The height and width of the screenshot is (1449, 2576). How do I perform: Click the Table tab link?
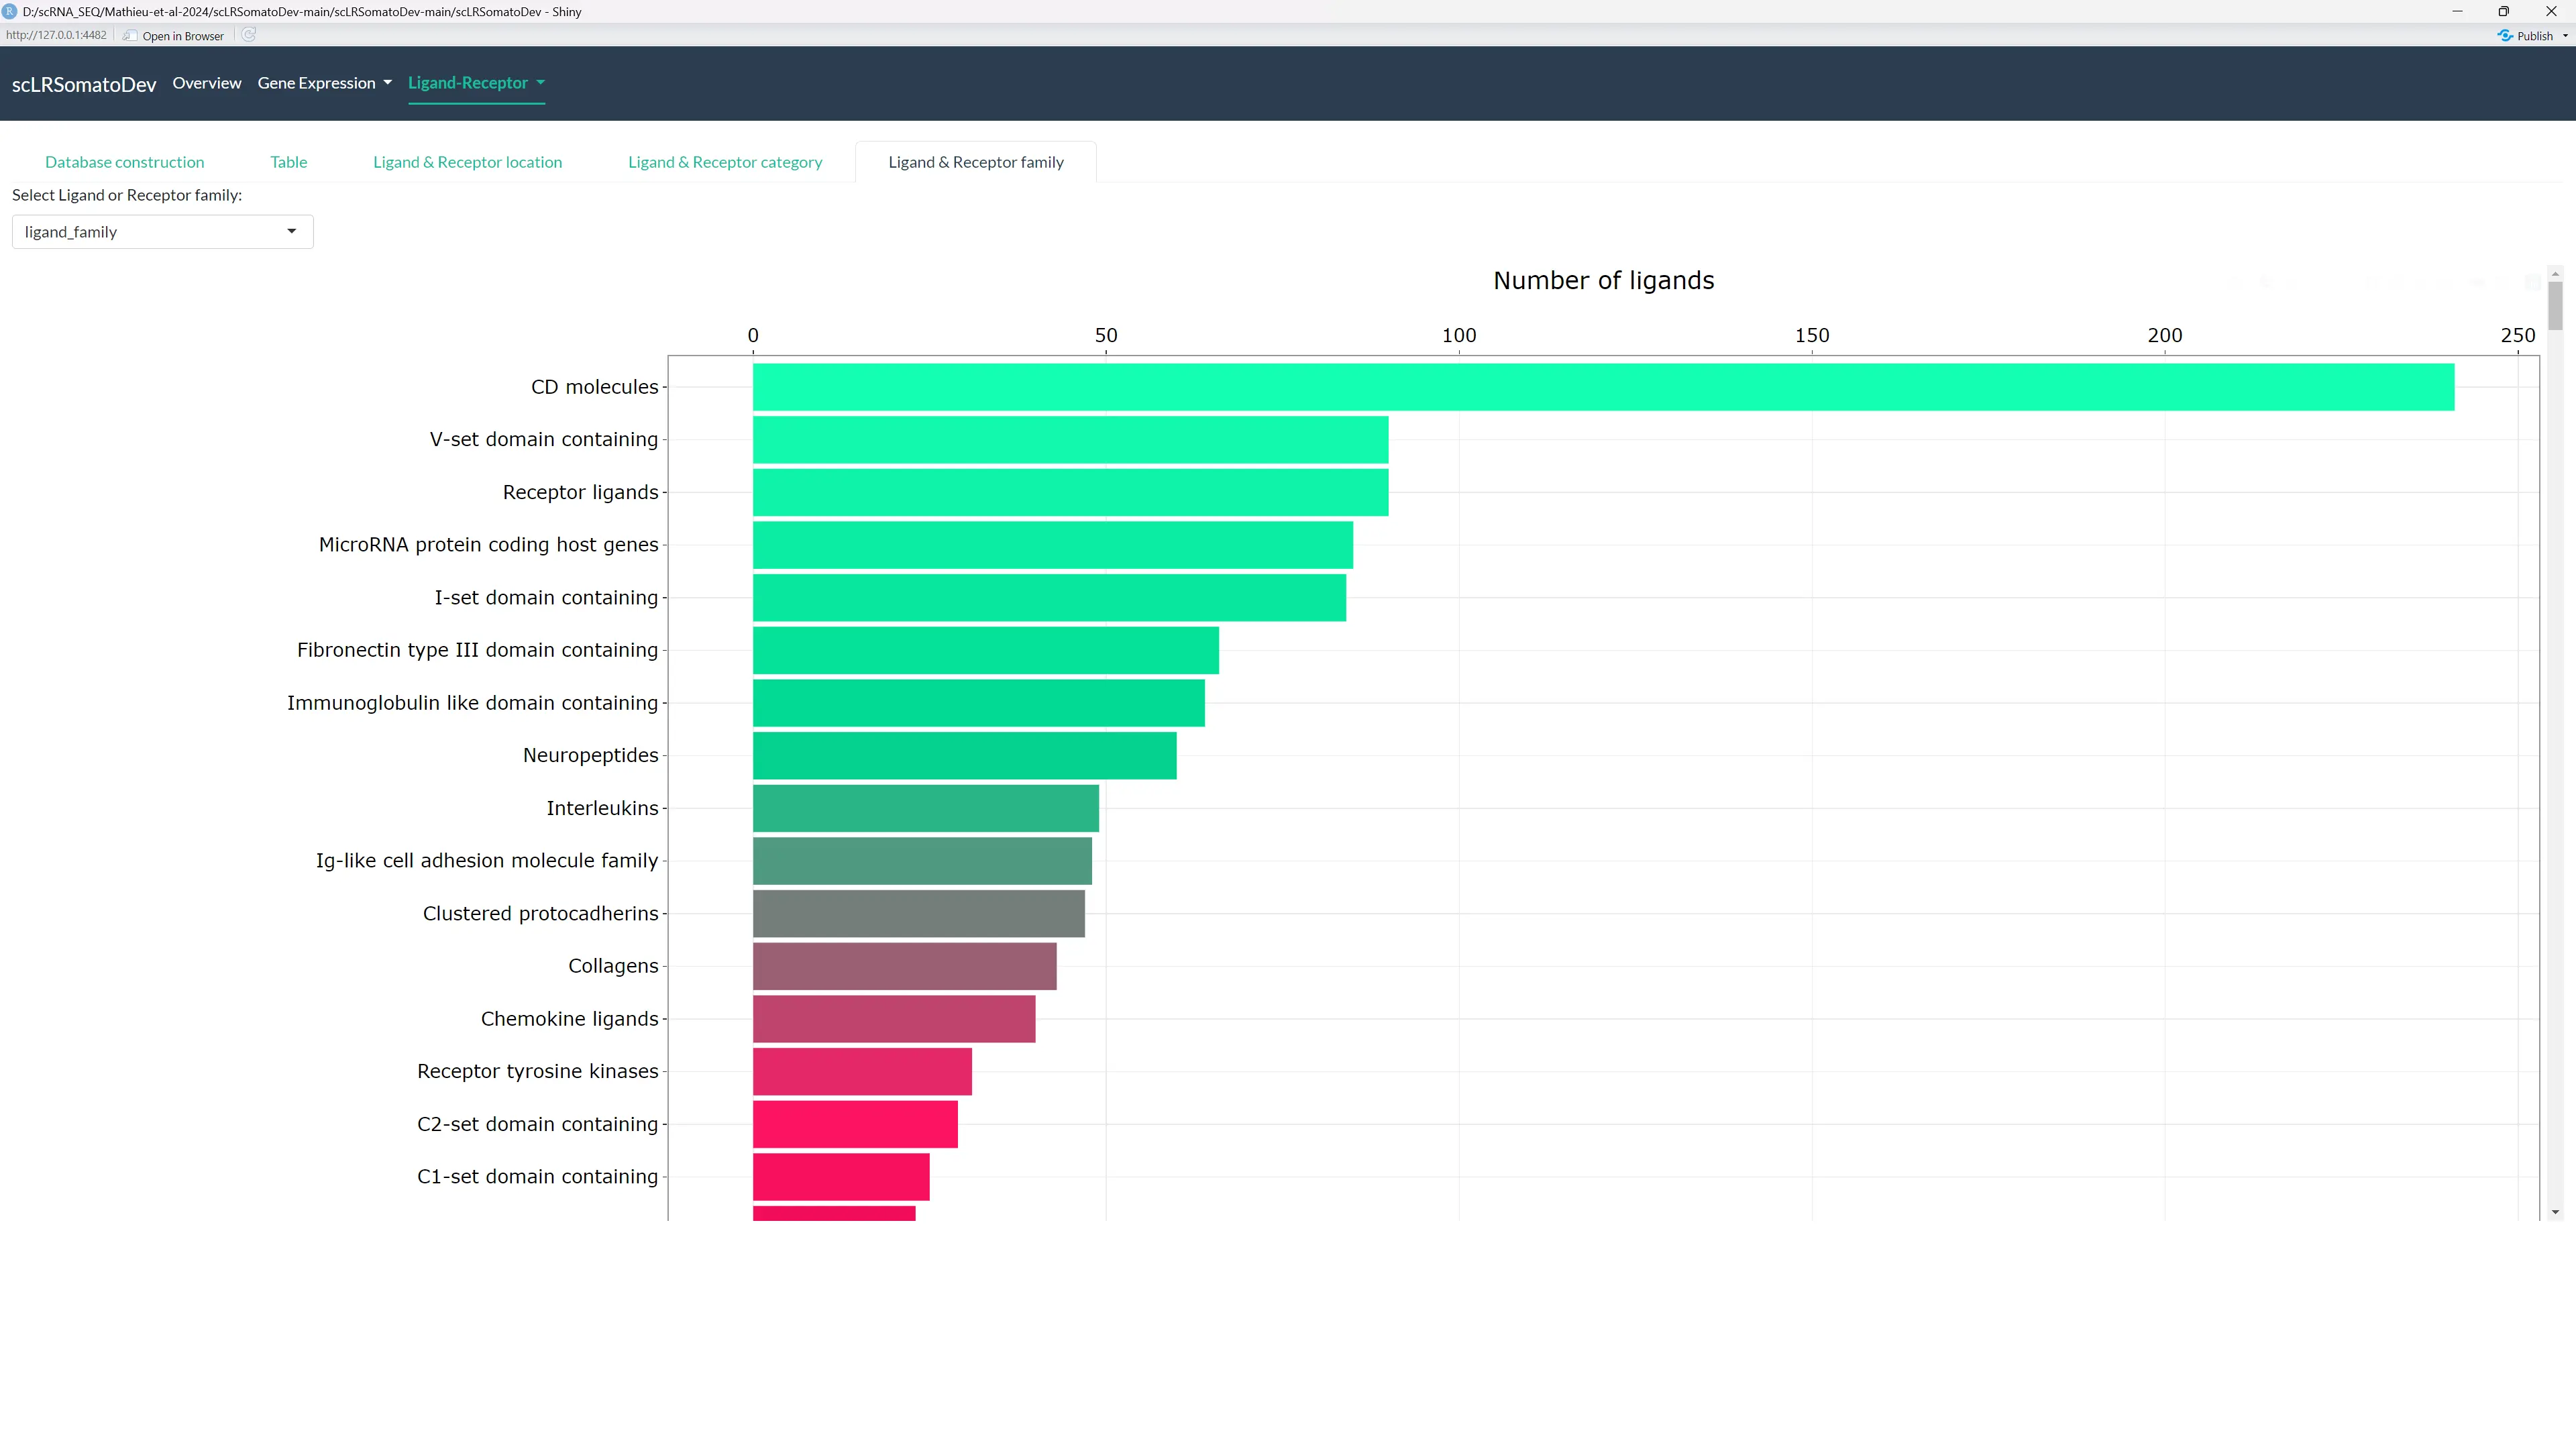(x=288, y=162)
